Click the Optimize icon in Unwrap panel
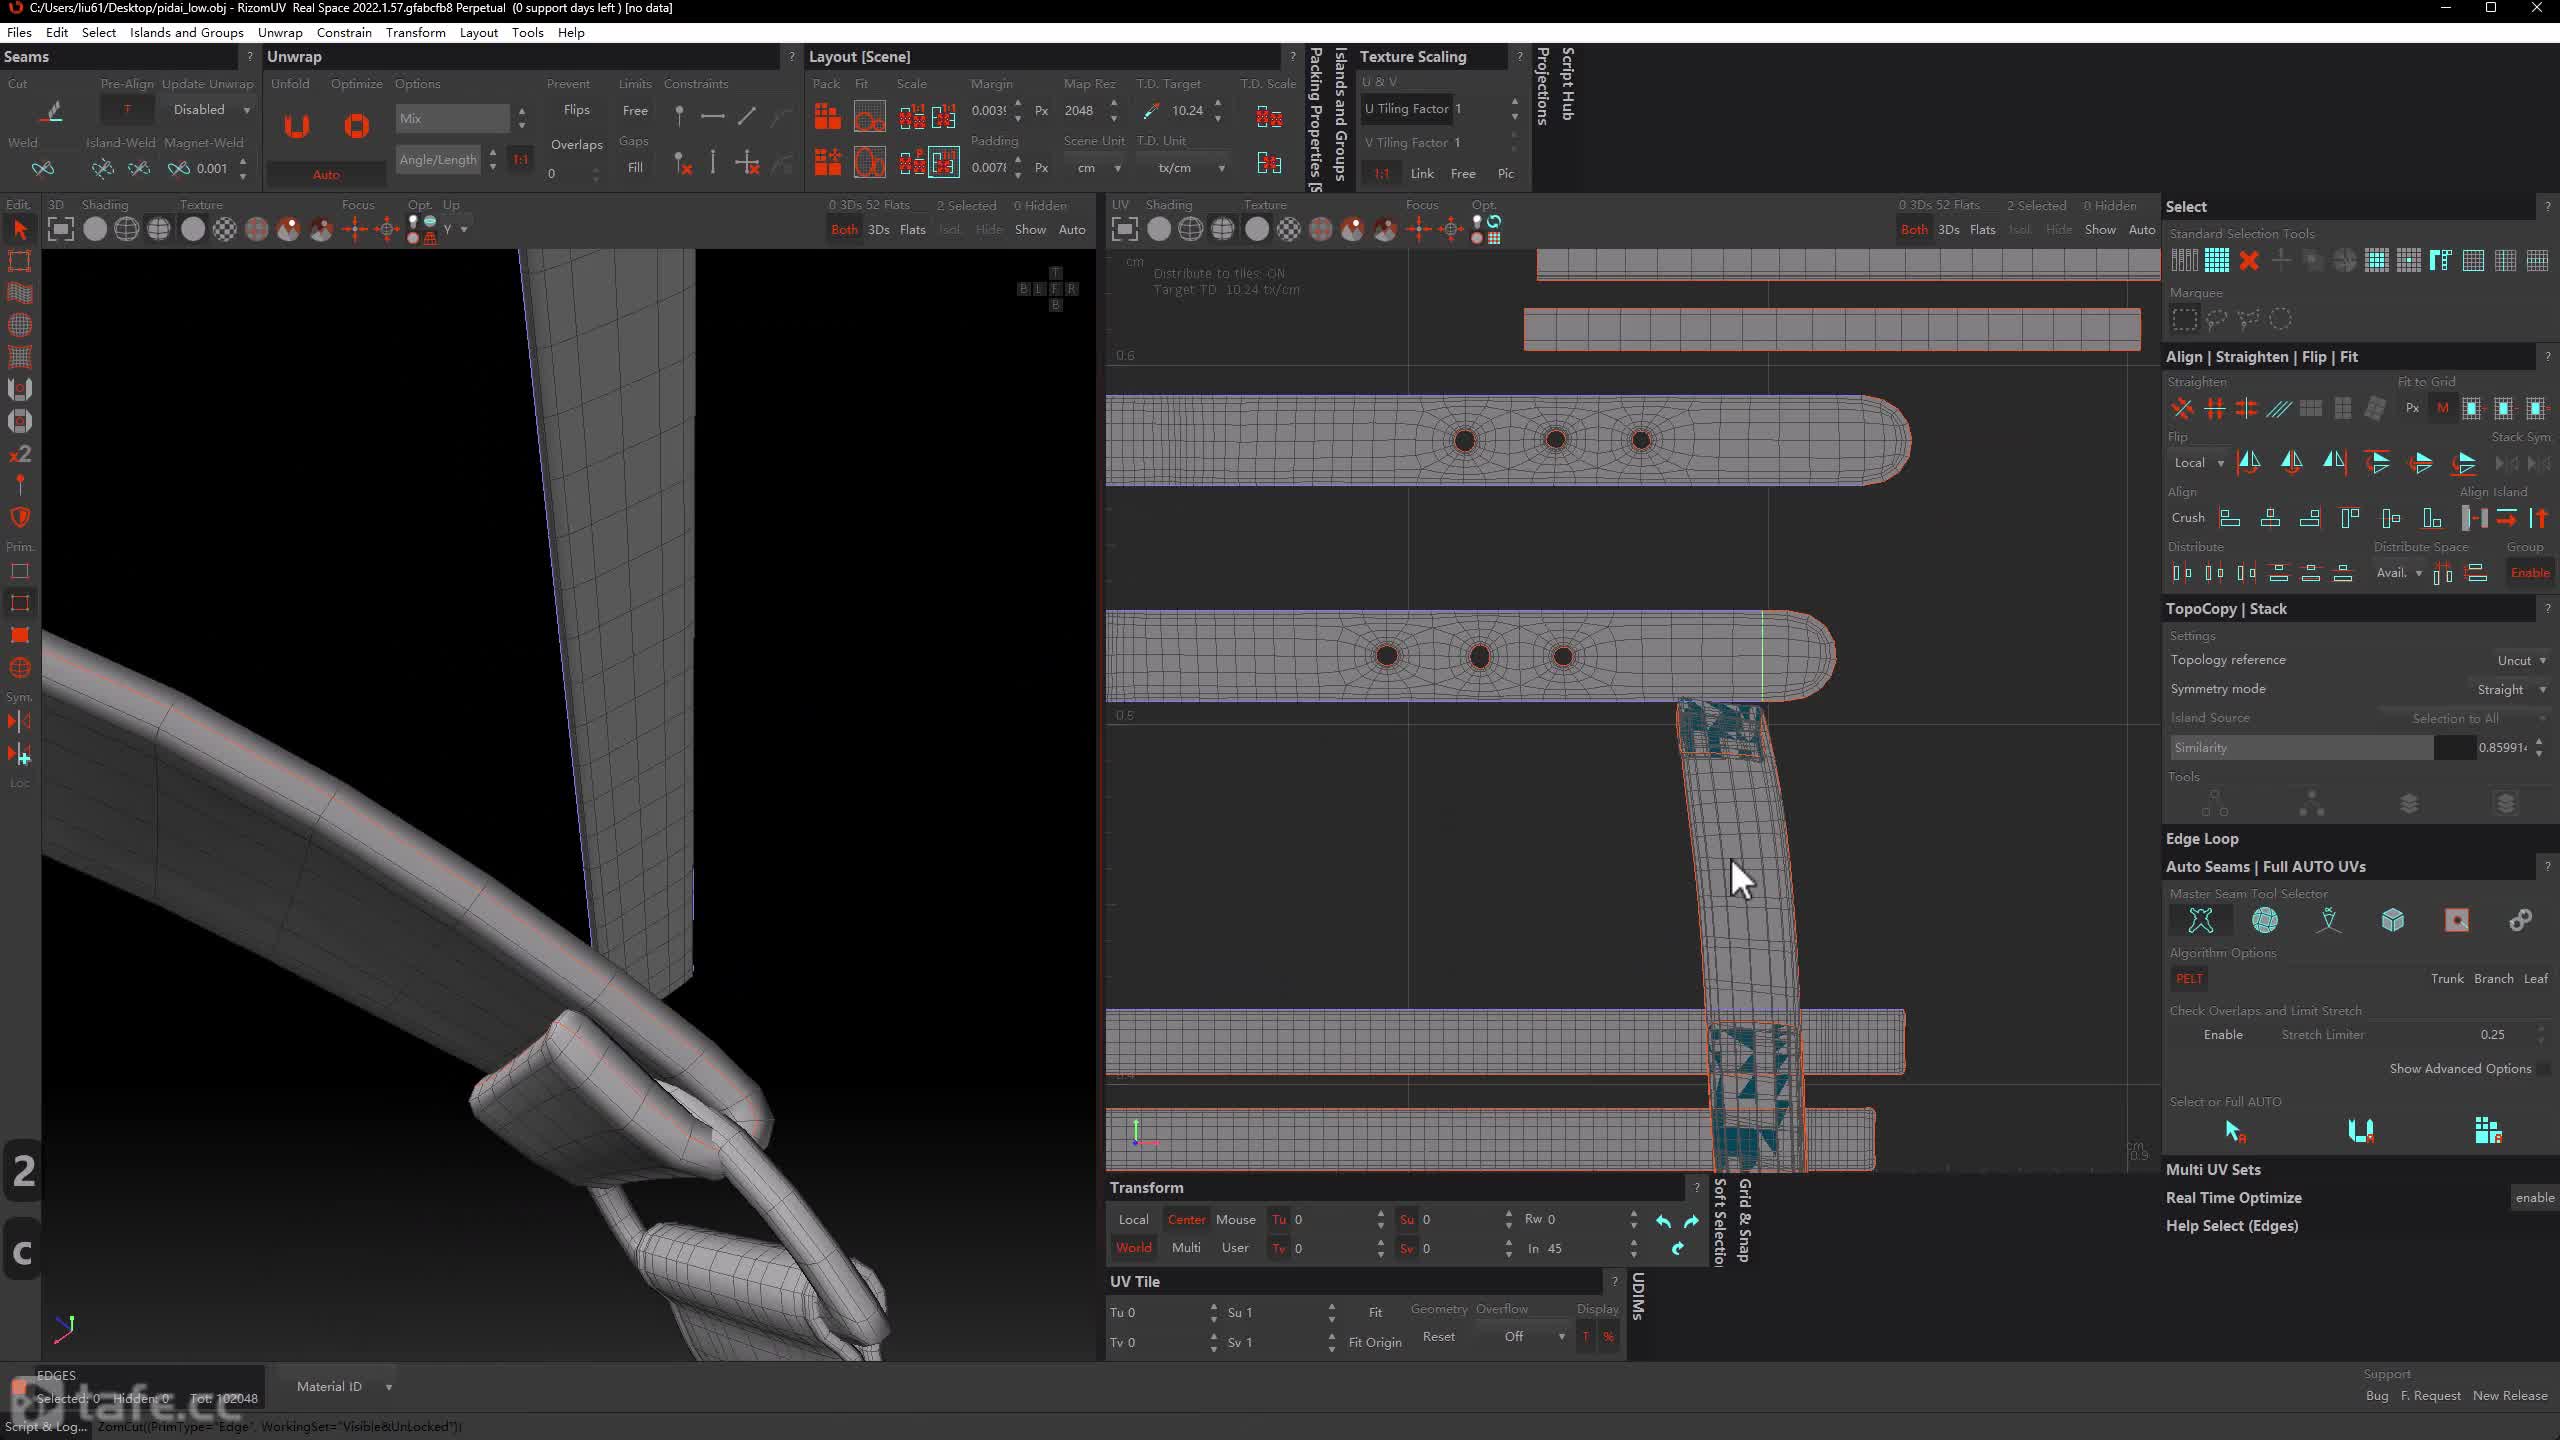Image resolution: width=2560 pixels, height=1440 pixels. [x=356, y=126]
